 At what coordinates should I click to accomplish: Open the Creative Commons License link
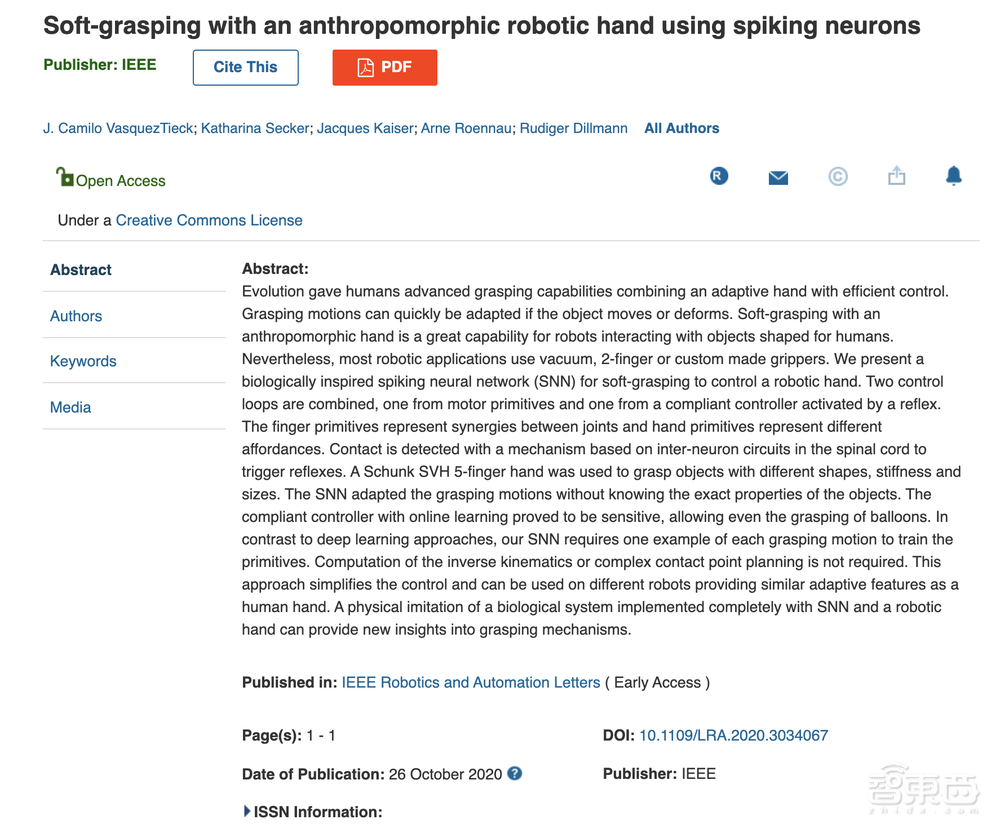209,220
